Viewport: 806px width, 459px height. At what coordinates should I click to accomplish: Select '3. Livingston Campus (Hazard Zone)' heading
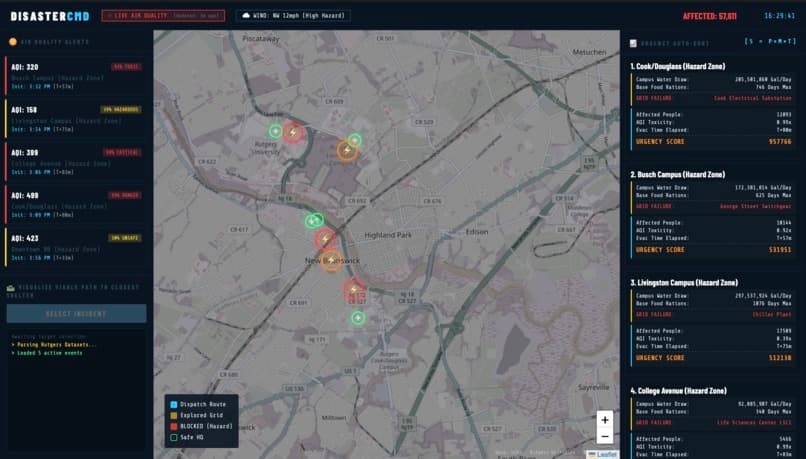tap(684, 283)
